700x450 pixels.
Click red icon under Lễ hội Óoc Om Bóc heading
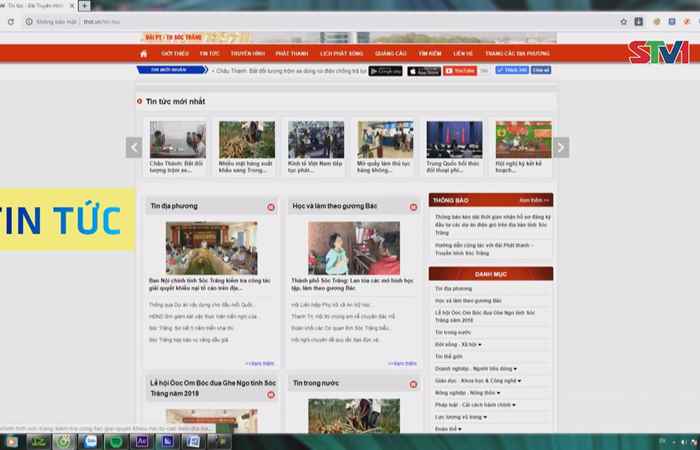coord(271,395)
